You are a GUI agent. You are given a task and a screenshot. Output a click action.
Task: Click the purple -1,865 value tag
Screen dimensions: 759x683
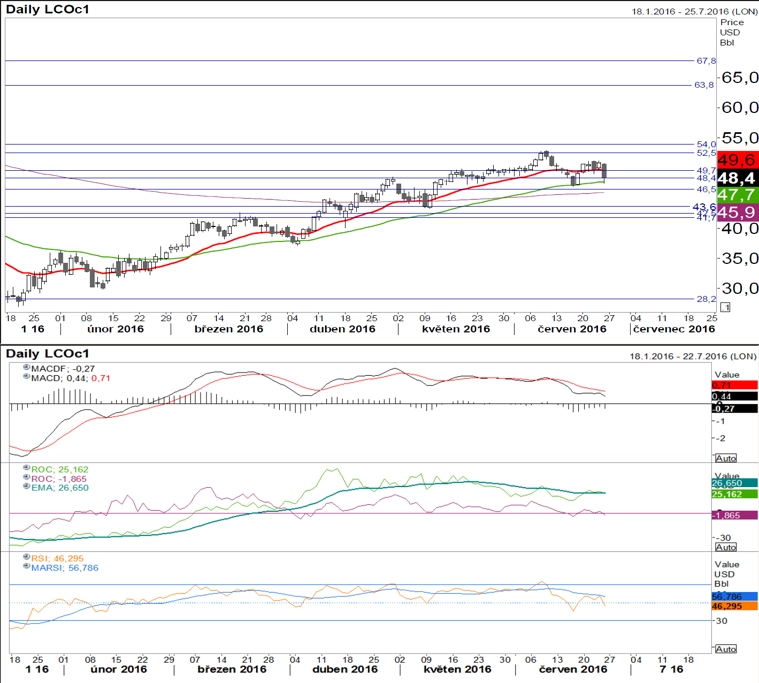pos(734,516)
